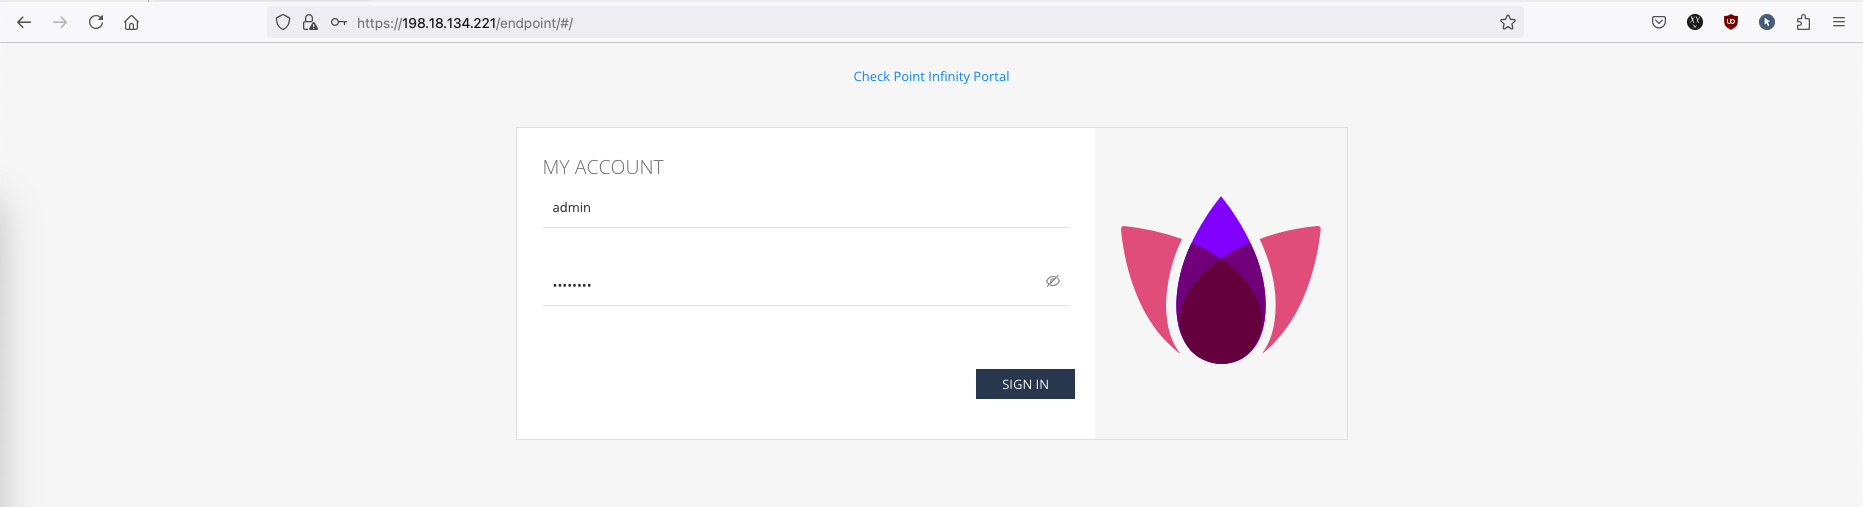This screenshot has width=1863, height=507.
Task: Click the URL address bar
Action: point(900,22)
